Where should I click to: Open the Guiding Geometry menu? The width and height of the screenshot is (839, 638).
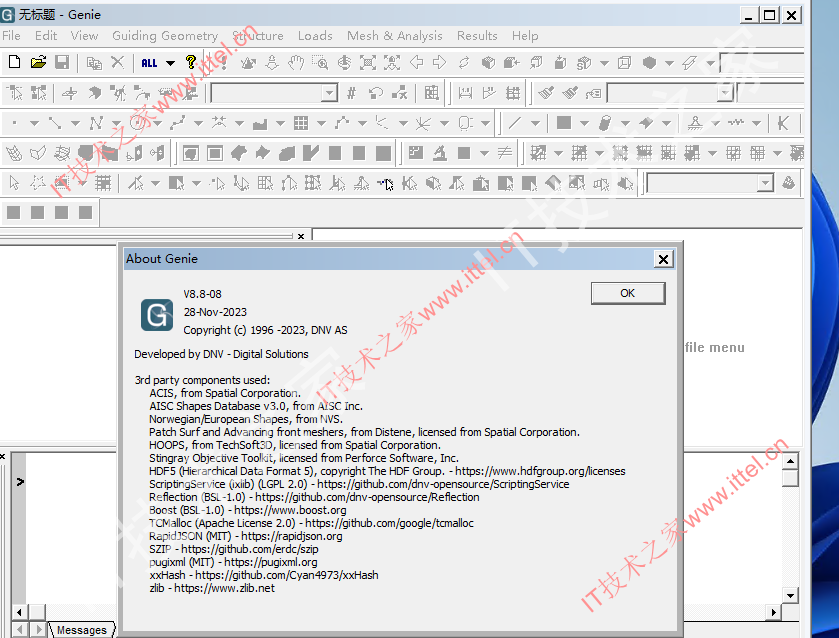[x=165, y=36]
